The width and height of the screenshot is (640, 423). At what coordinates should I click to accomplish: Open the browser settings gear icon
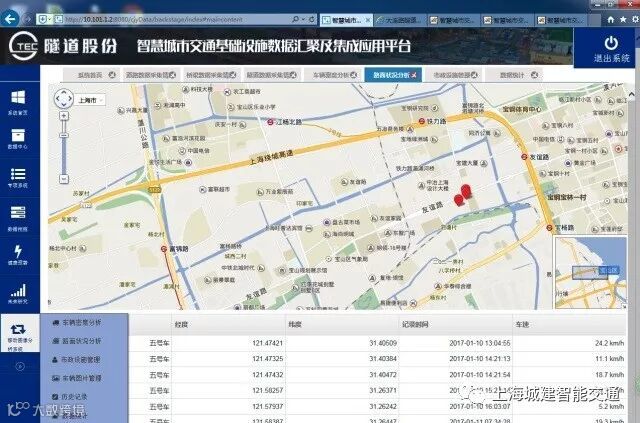tap(636, 19)
